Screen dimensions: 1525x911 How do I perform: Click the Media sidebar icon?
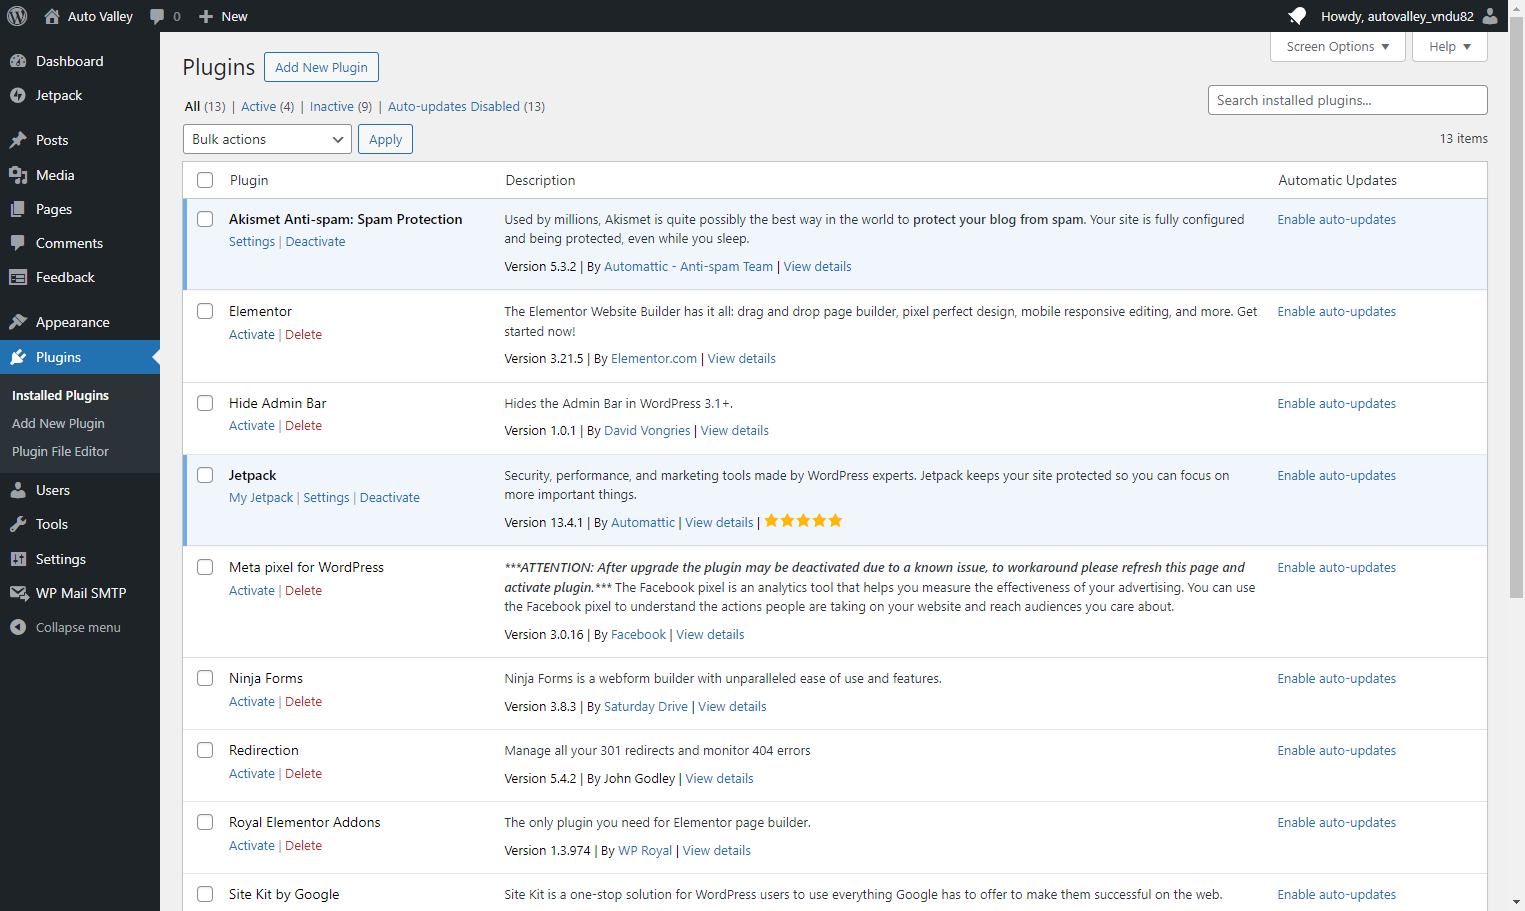click(18, 175)
